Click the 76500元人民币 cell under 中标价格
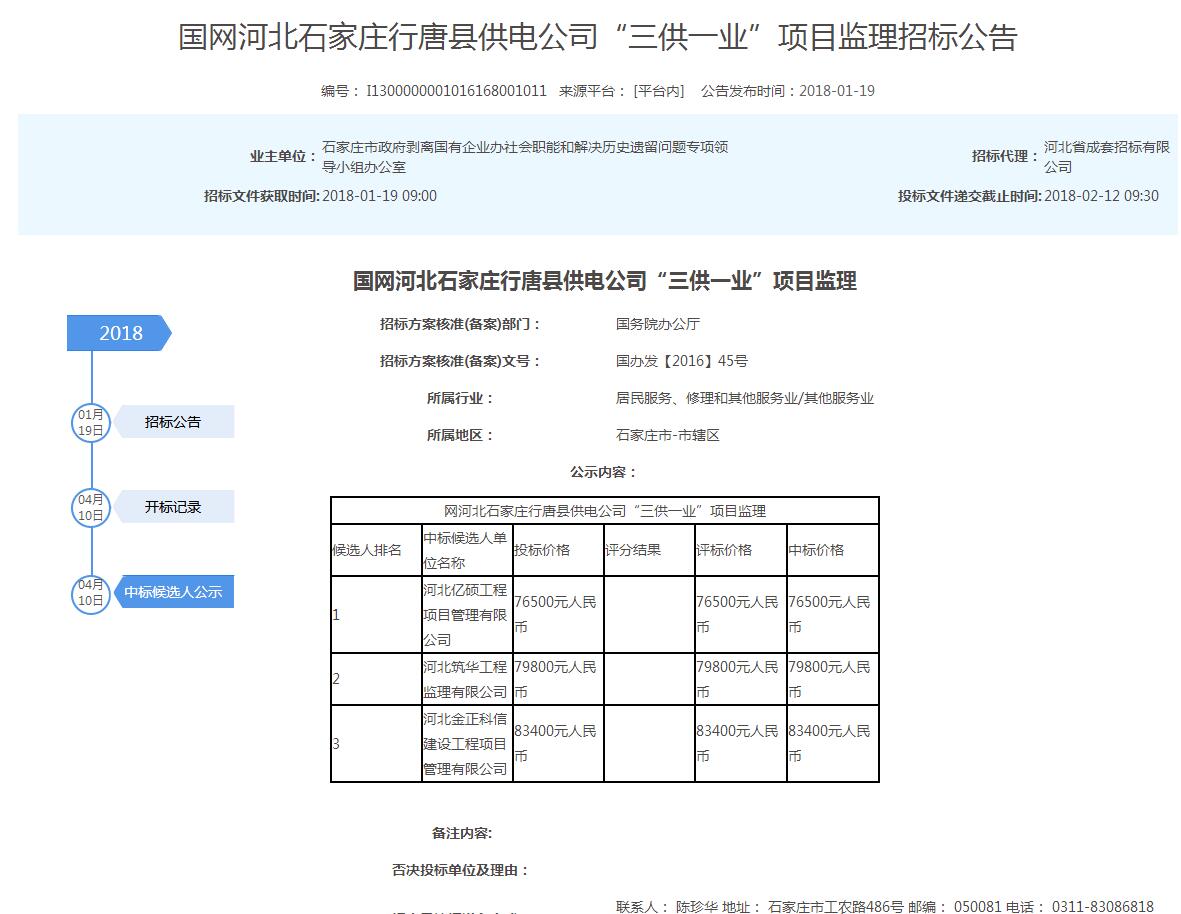Screen dimensions: 1181x914 [832, 615]
